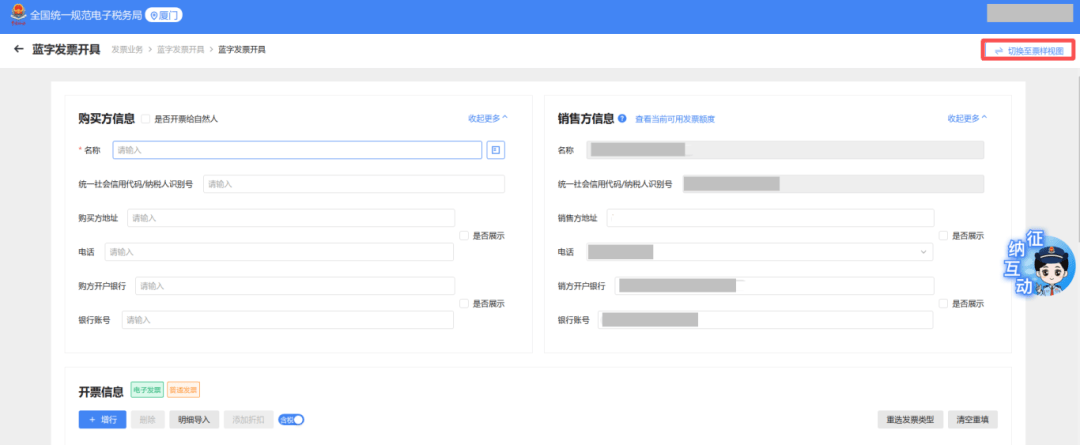Viewport: 1080px width, 445px height.
Task: Click the back arrow beside 蓝字发票开具
Action: 18,49
